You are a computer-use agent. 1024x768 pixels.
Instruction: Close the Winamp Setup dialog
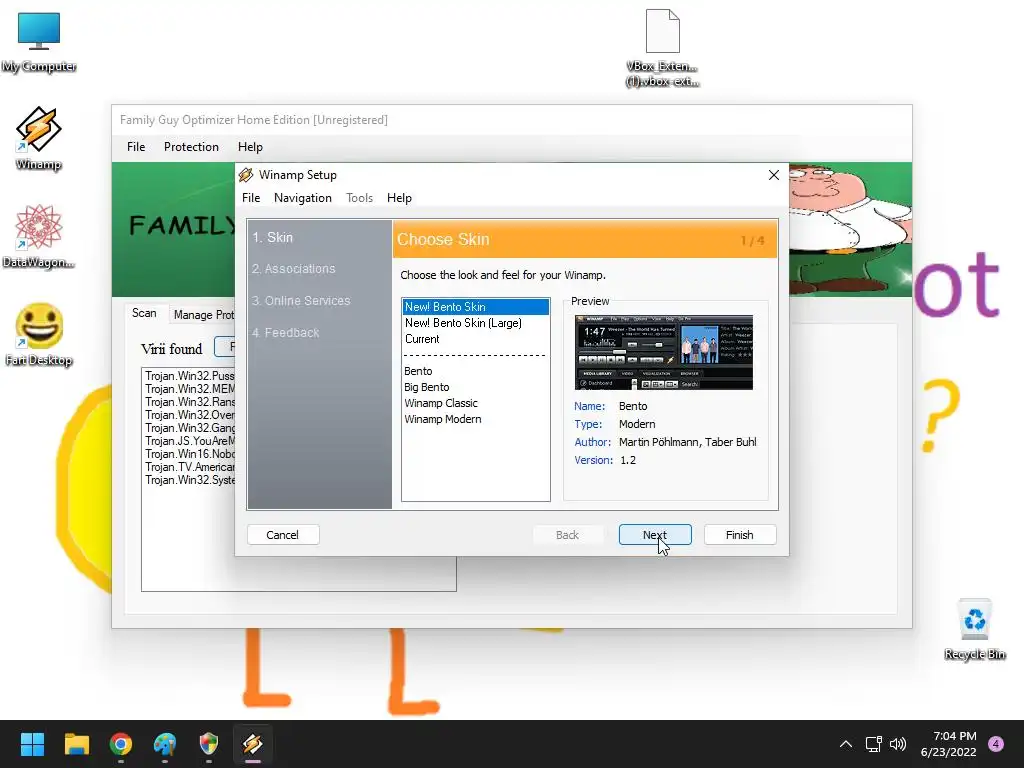coord(774,175)
